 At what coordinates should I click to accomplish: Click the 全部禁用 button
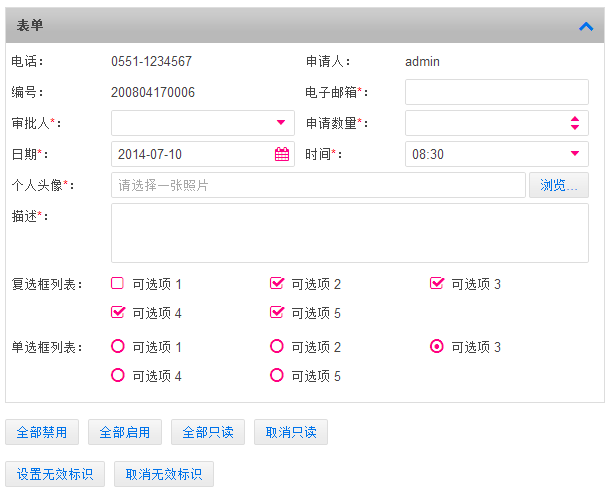tap(42, 432)
